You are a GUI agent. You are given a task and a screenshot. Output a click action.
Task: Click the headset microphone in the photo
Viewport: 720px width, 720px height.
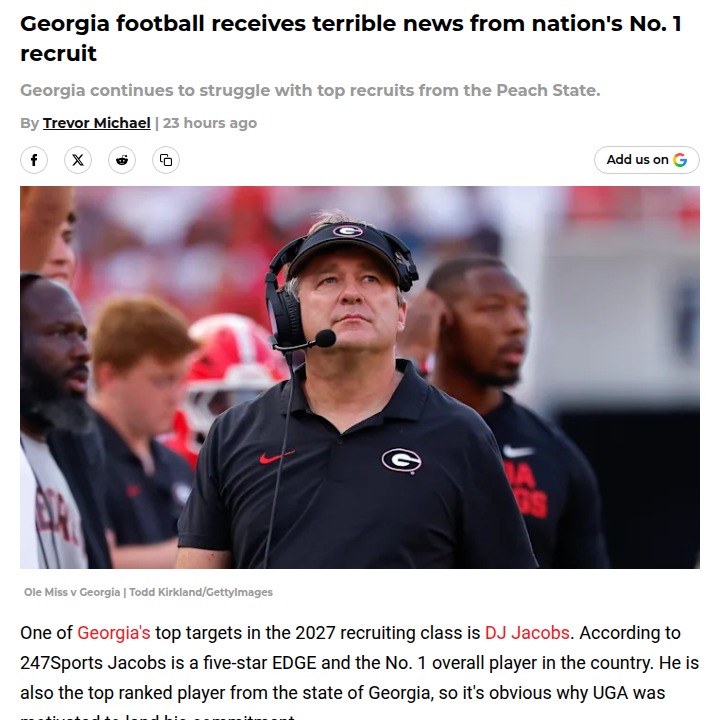(324, 339)
